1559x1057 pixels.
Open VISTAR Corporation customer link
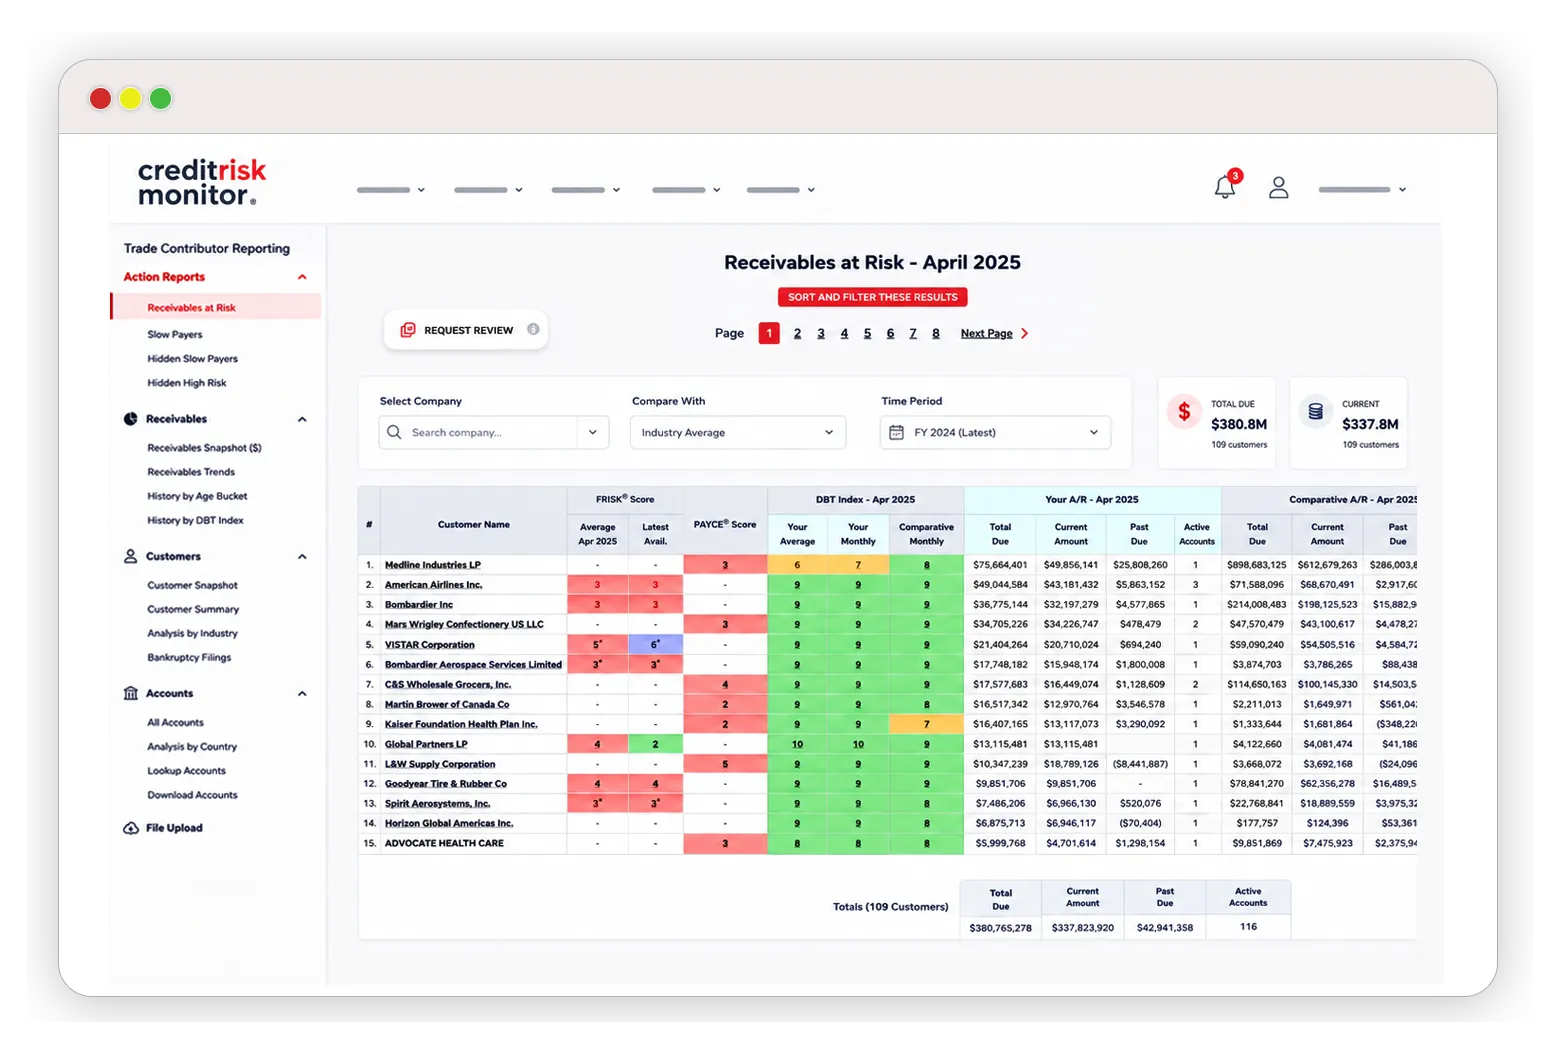429,645
